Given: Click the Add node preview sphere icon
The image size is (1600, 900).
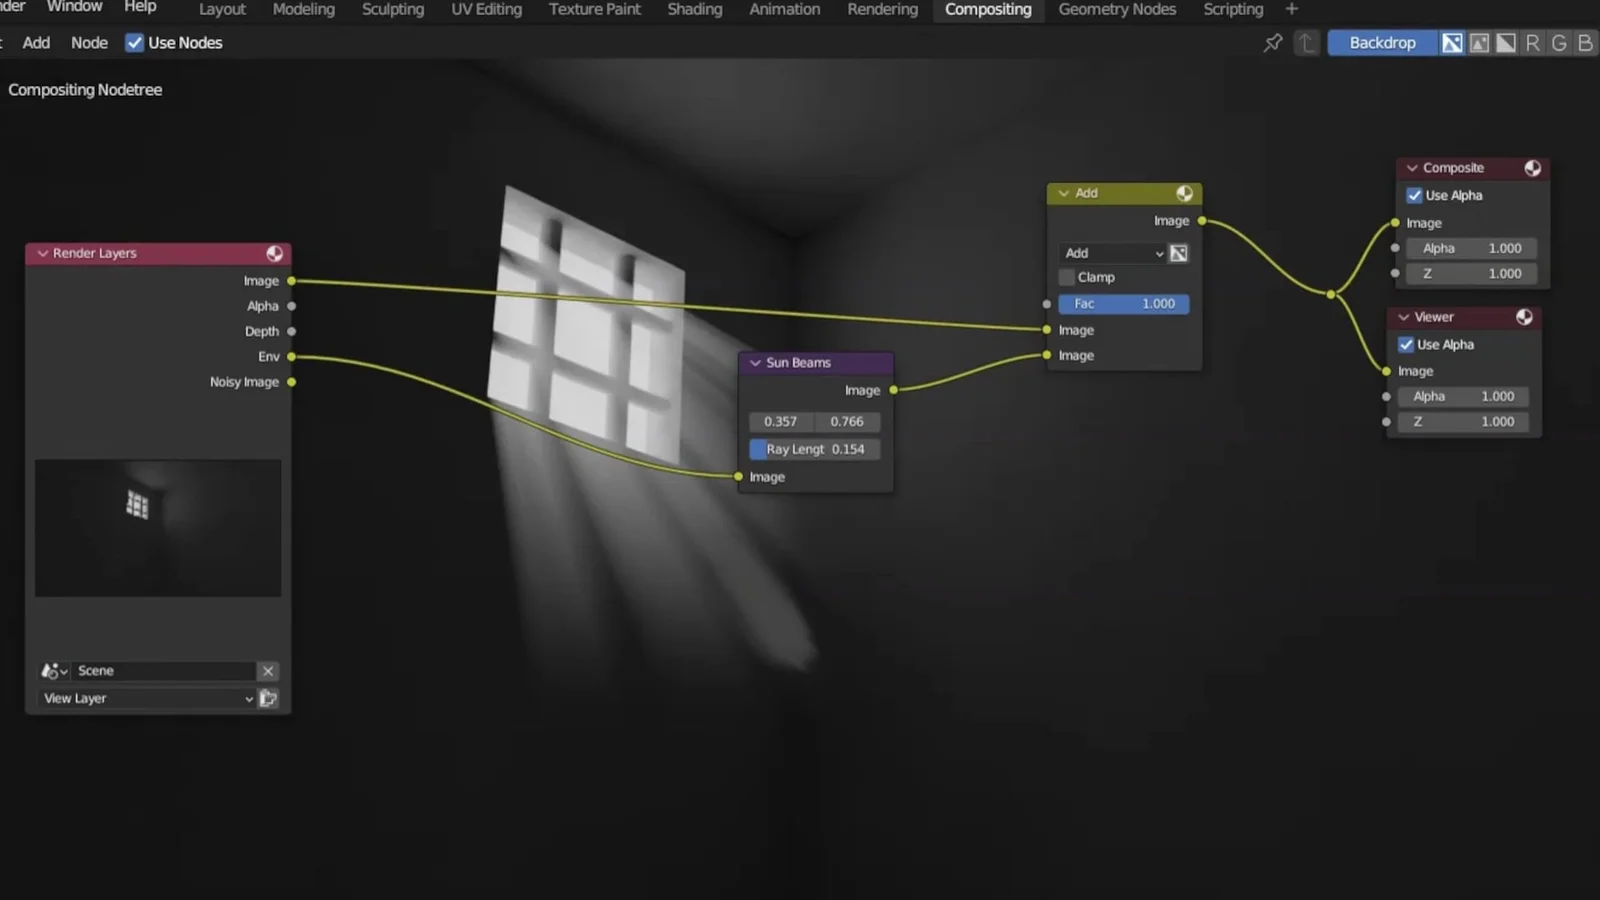Looking at the screenshot, I should (1184, 193).
